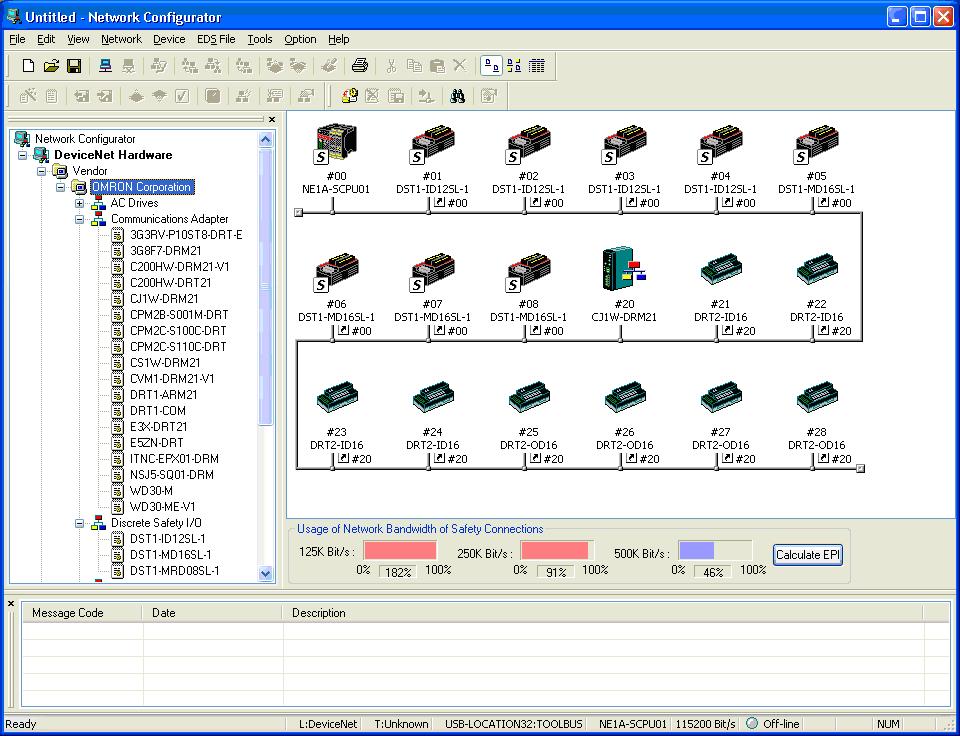This screenshot has height=736, width=960.
Task: Select the DRT2-ID16 device #22 icon
Action: point(816,269)
